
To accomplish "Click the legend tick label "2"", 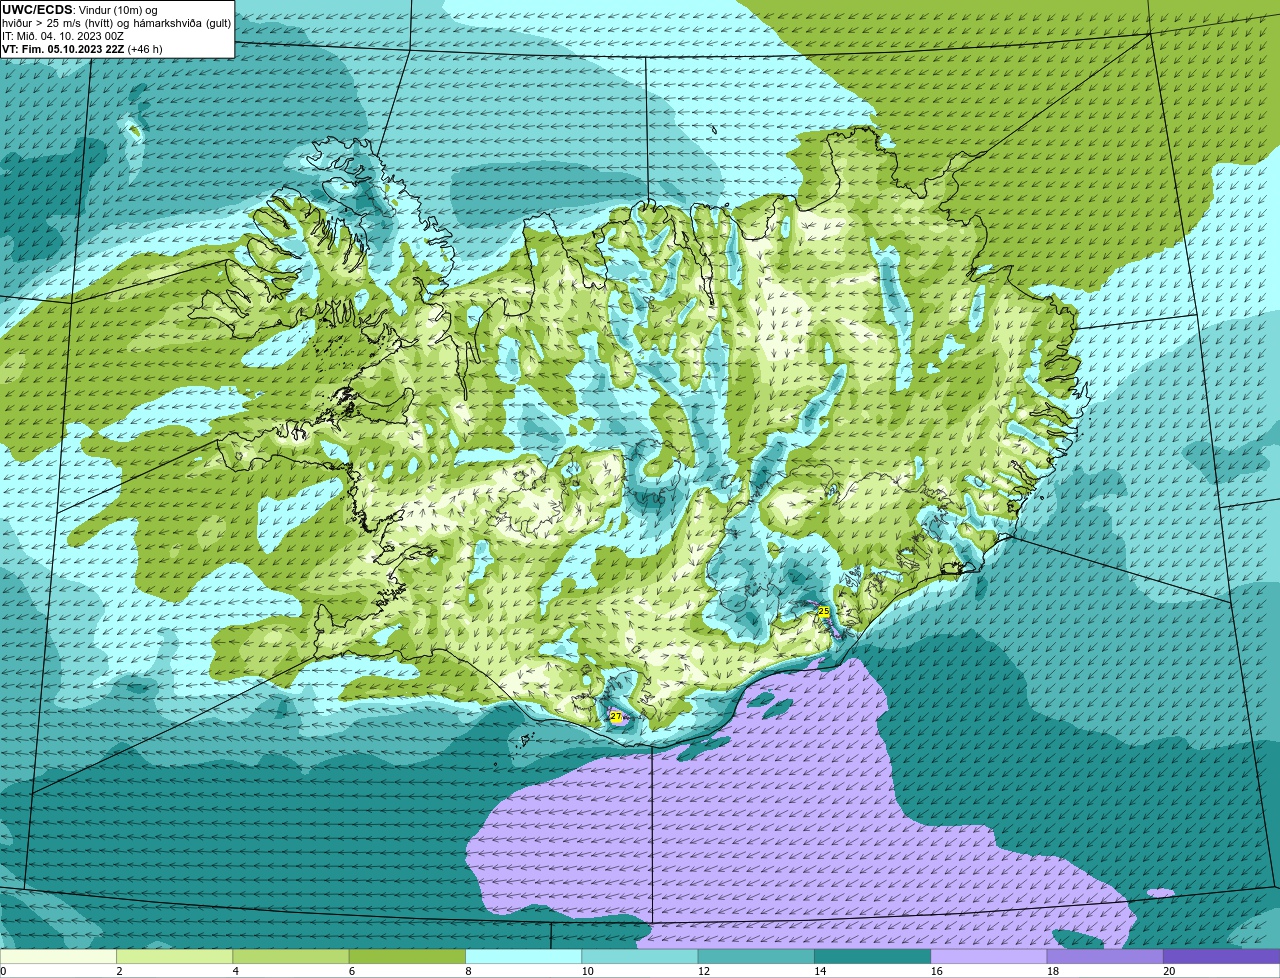I will (x=119, y=971).
